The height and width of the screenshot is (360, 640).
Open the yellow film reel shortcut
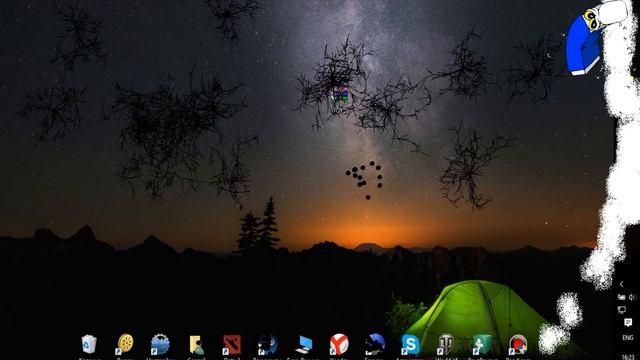click(125, 344)
